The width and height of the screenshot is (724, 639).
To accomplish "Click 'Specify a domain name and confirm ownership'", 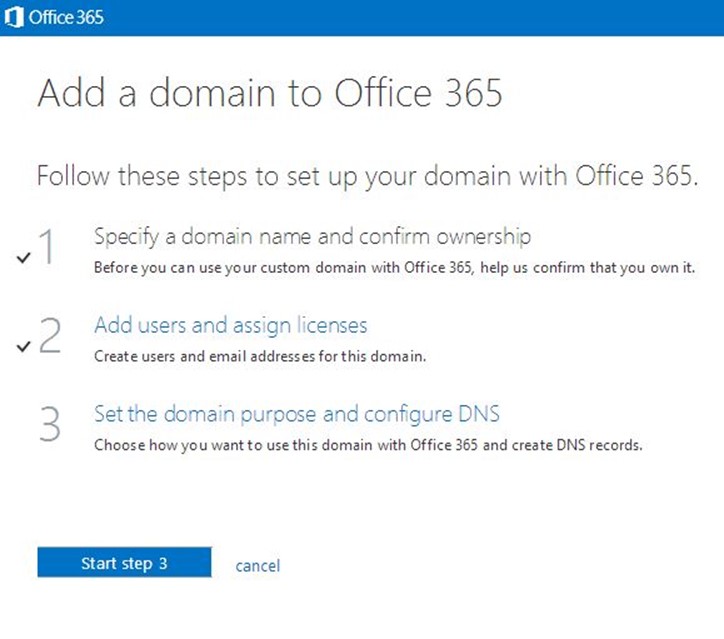I will coord(313,237).
